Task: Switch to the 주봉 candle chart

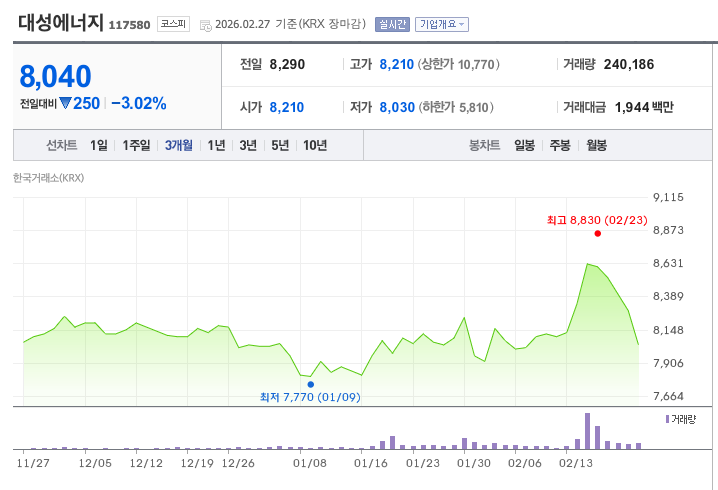Action: pos(560,146)
